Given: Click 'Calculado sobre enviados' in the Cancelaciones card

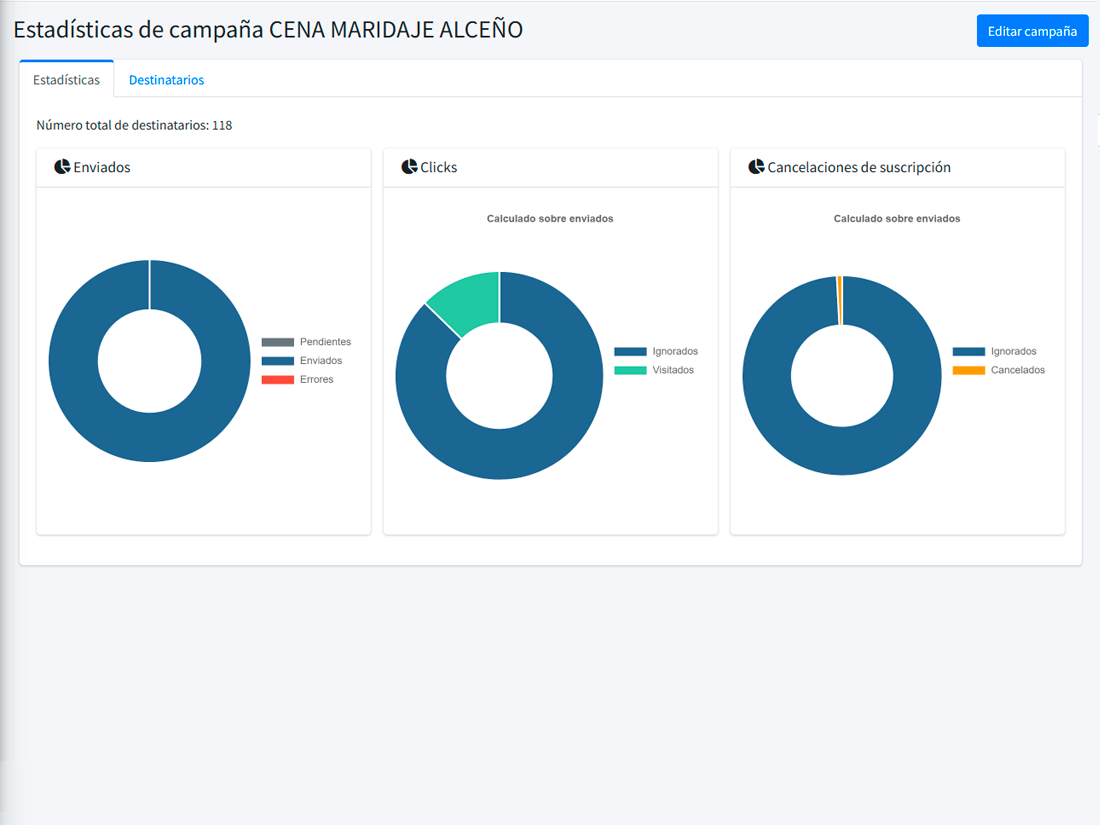Looking at the screenshot, I should coord(897,219).
